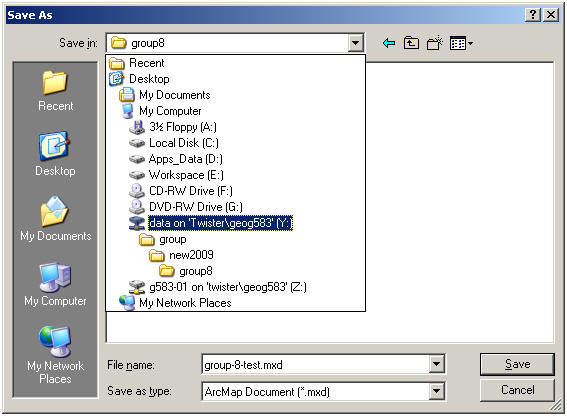
Task: Select Workspace (E:) drive entry
Action: (176, 175)
